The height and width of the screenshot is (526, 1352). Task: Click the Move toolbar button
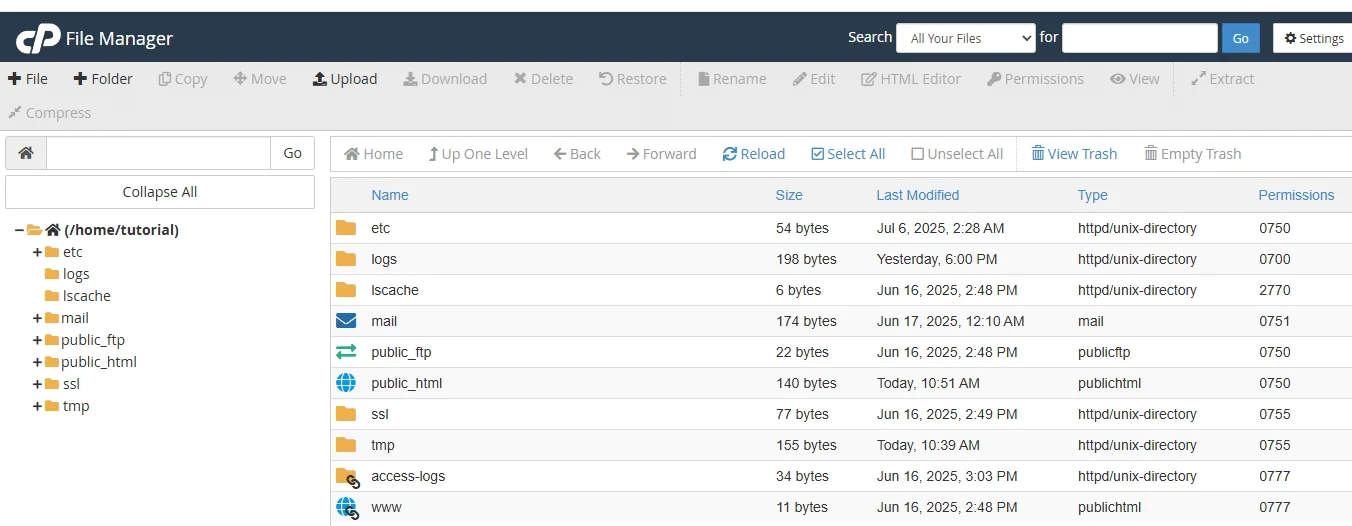point(260,79)
